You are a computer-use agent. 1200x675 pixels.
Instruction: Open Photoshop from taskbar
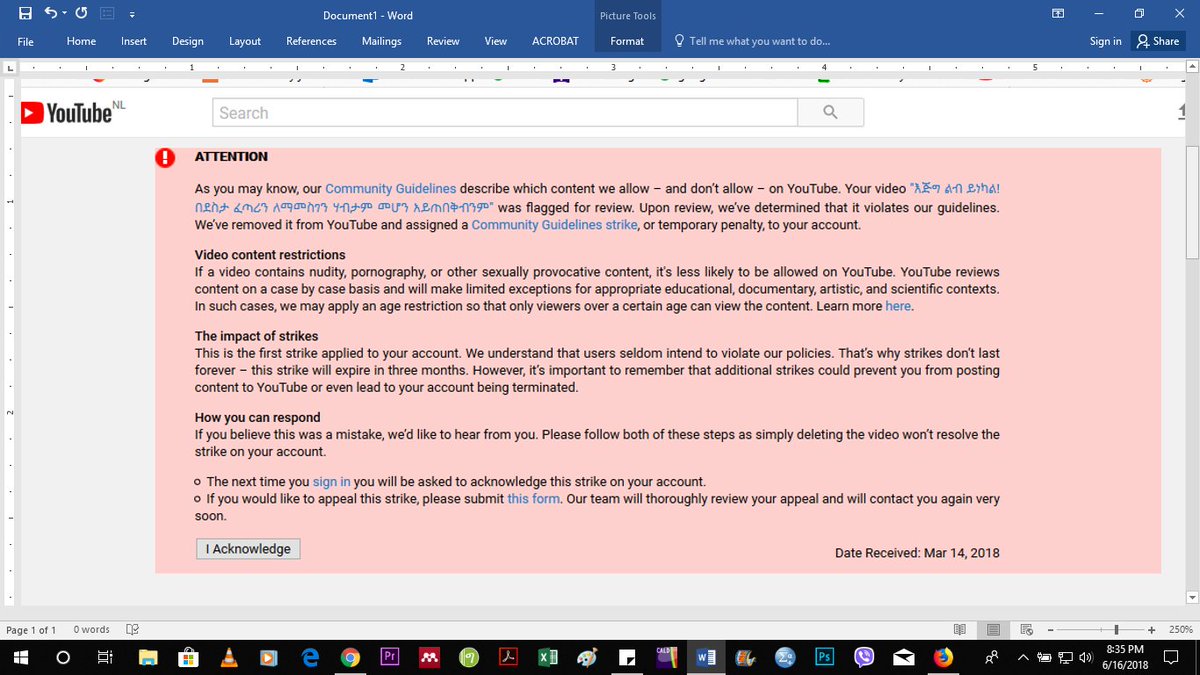coord(825,658)
